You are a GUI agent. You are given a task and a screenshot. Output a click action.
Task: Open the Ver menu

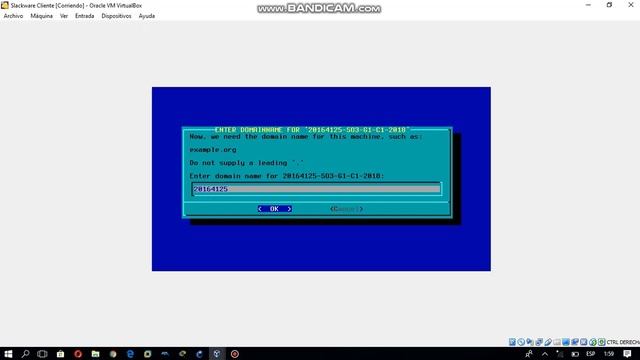click(x=64, y=16)
